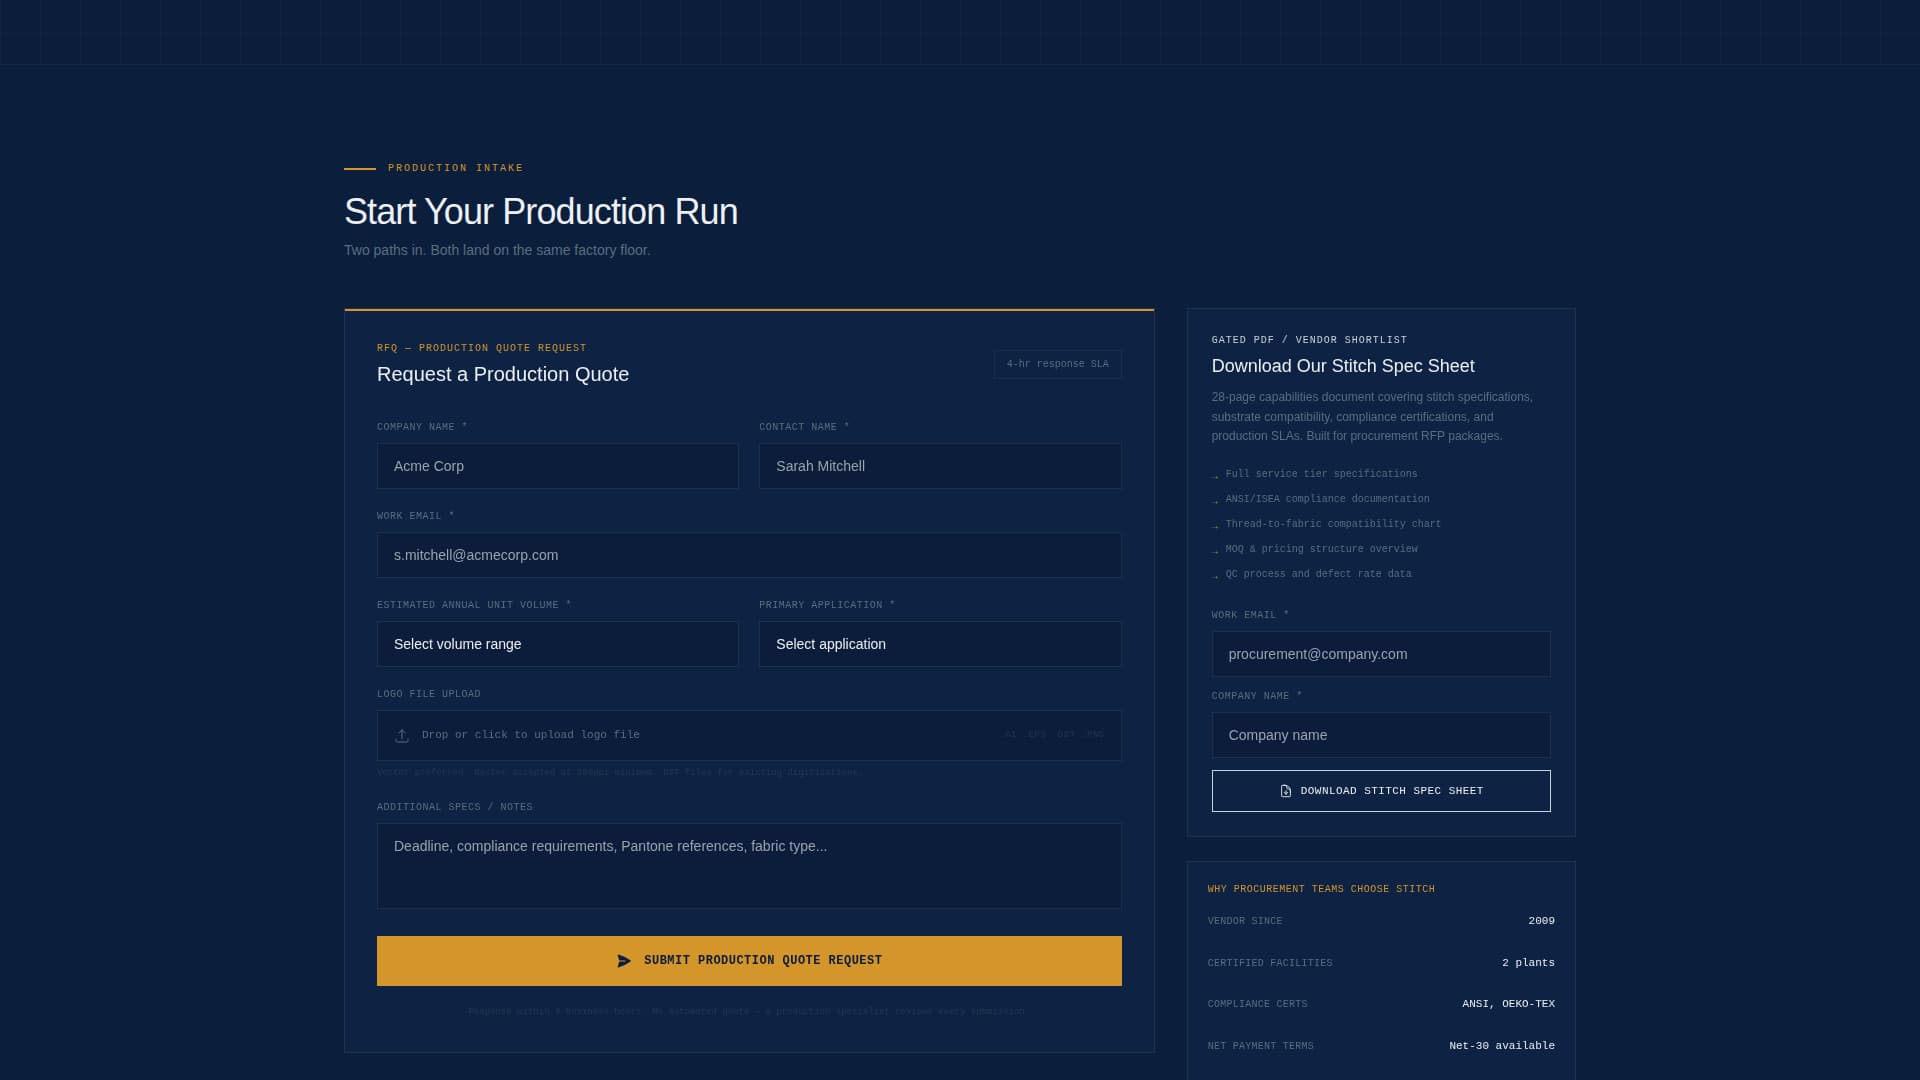The image size is (1920, 1080).
Task: Select the procurement@company.com email field in sidebar
Action: click(1381, 654)
